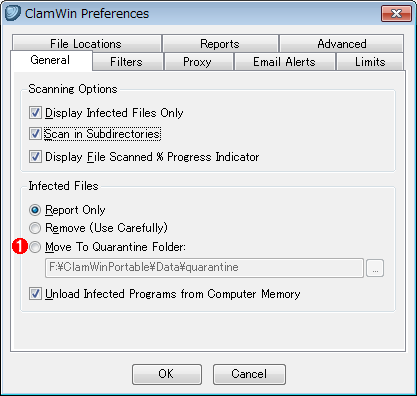Image resolution: width=417 pixels, height=396 pixels.
Task: Select Report Only radio option
Action: 35,210
